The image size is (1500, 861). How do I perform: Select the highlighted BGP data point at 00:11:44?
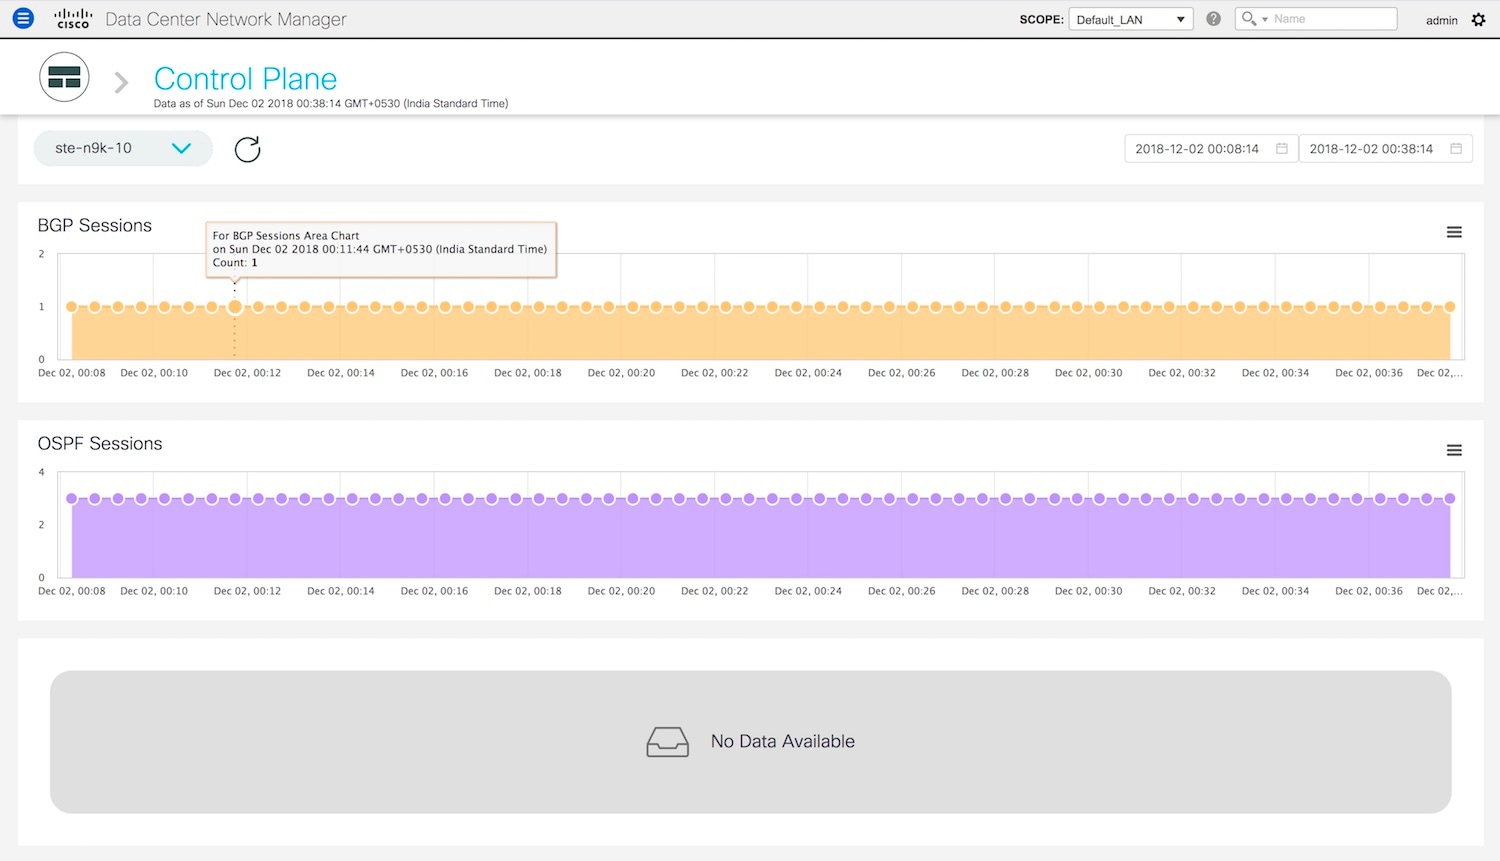235,307
